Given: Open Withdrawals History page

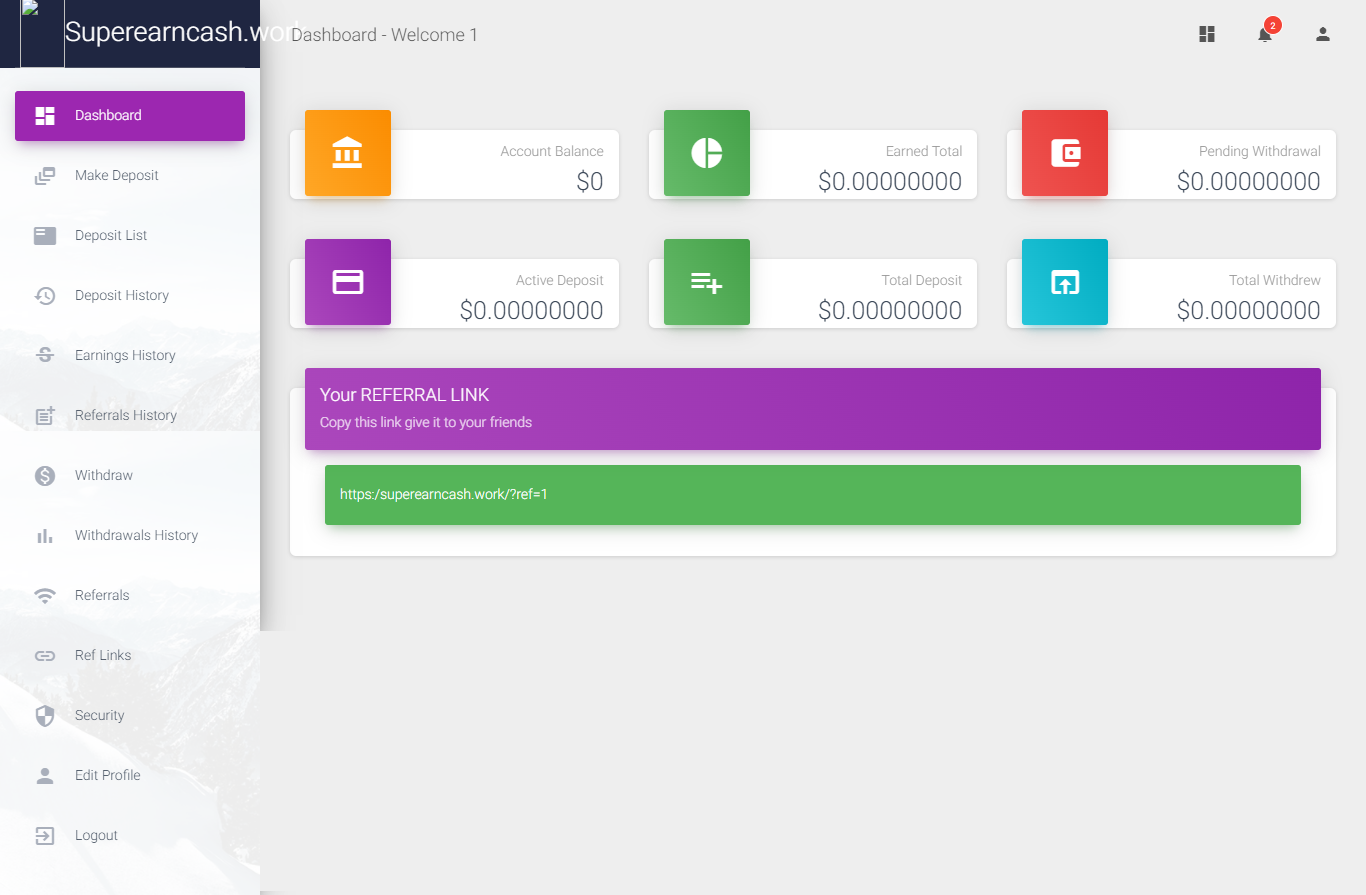Looking at the screenshot, I should click(136, 536).
